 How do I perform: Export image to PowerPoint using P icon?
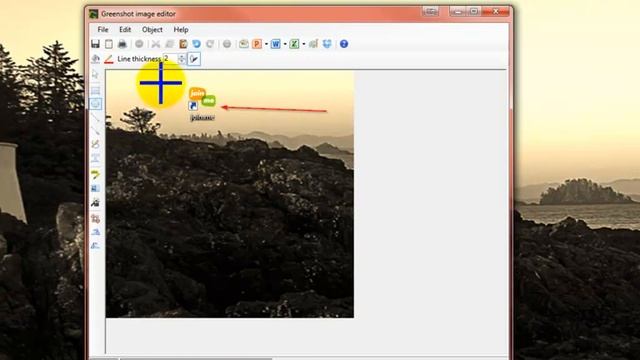[257, 44]
